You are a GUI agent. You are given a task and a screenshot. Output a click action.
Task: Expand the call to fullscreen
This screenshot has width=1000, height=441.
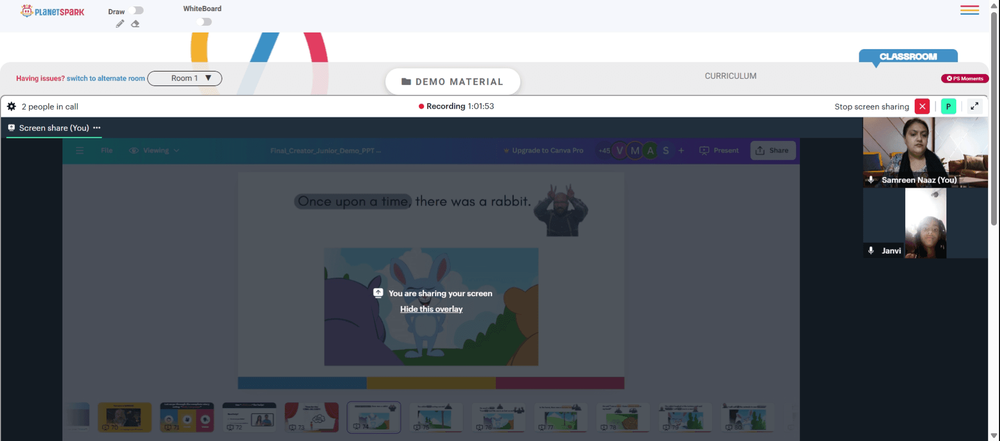click(974, 107)
